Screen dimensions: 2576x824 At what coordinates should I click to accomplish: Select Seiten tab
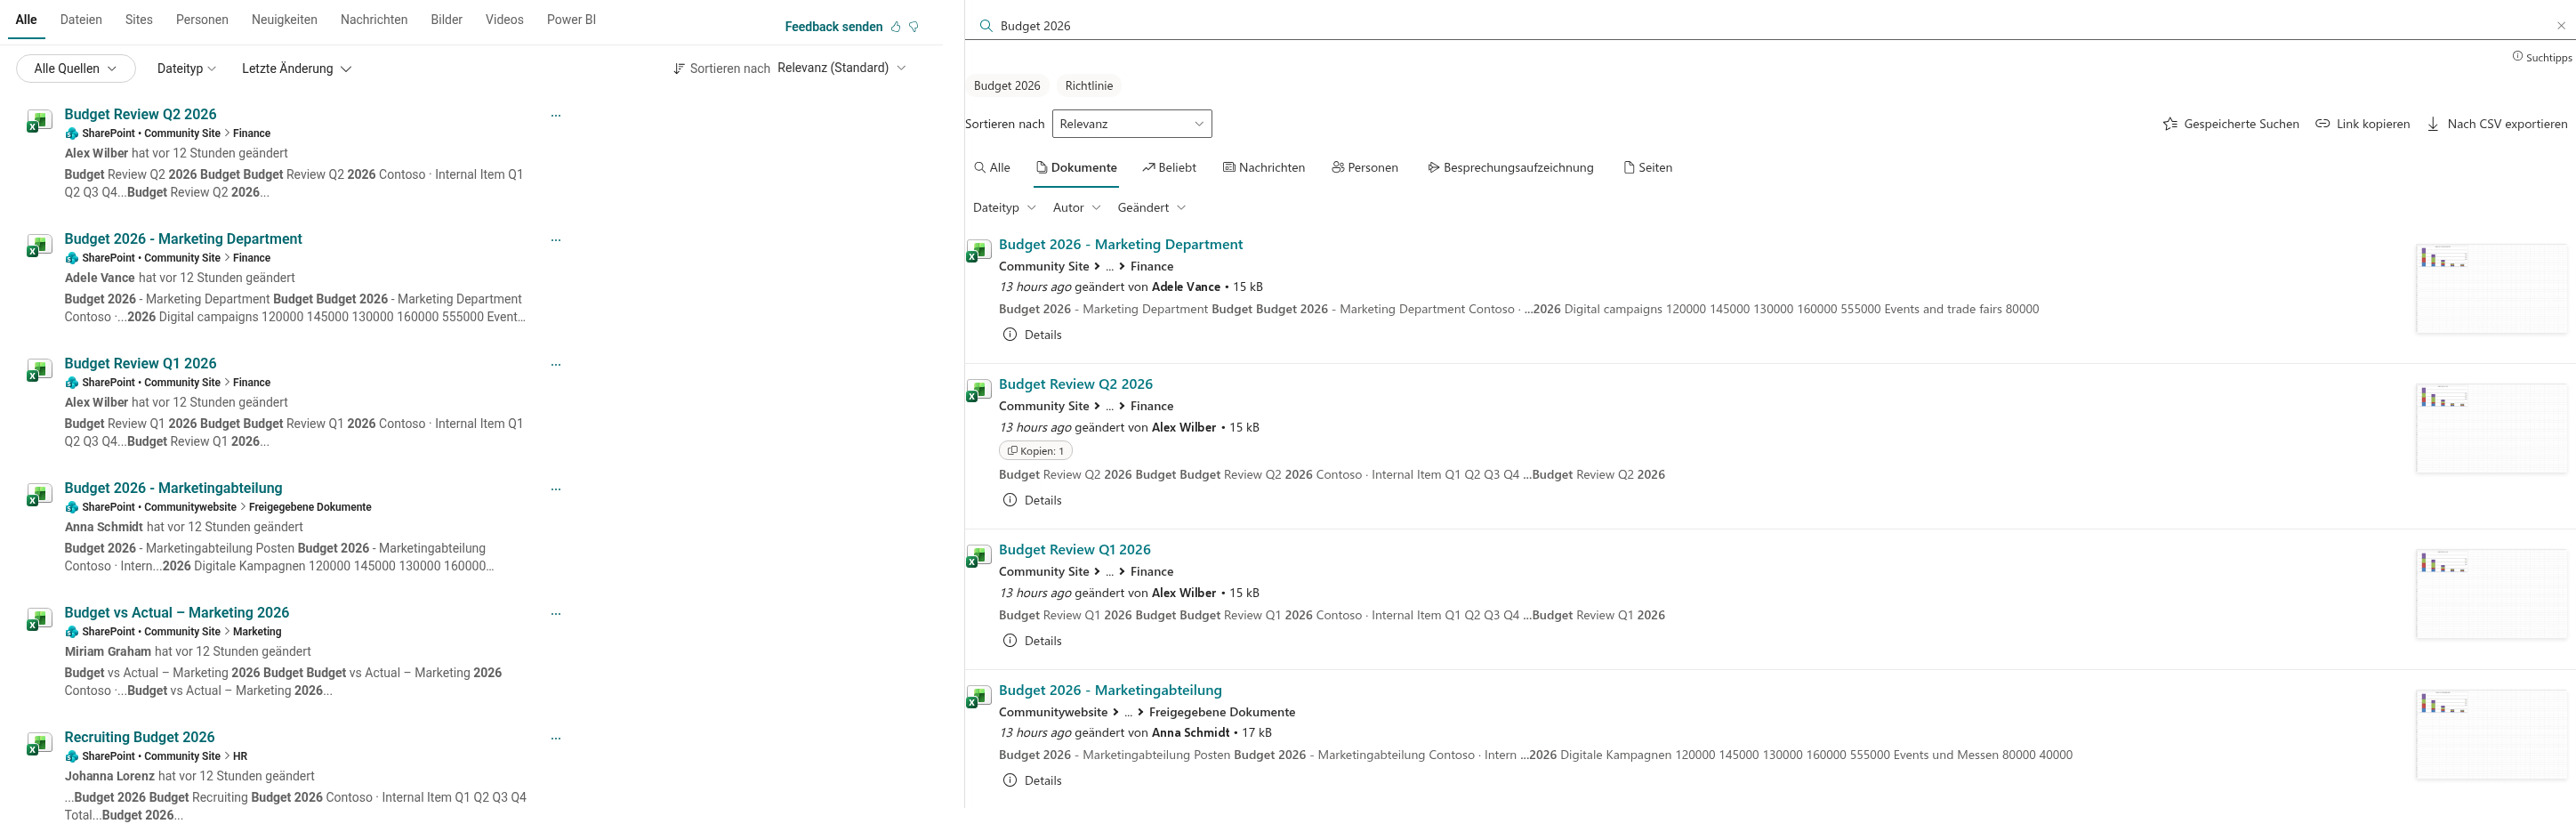[1647, 168]
